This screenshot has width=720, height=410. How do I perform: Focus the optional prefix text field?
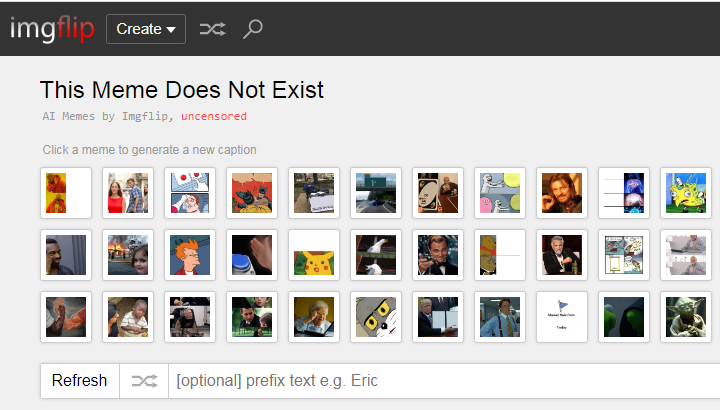[440, 381]
